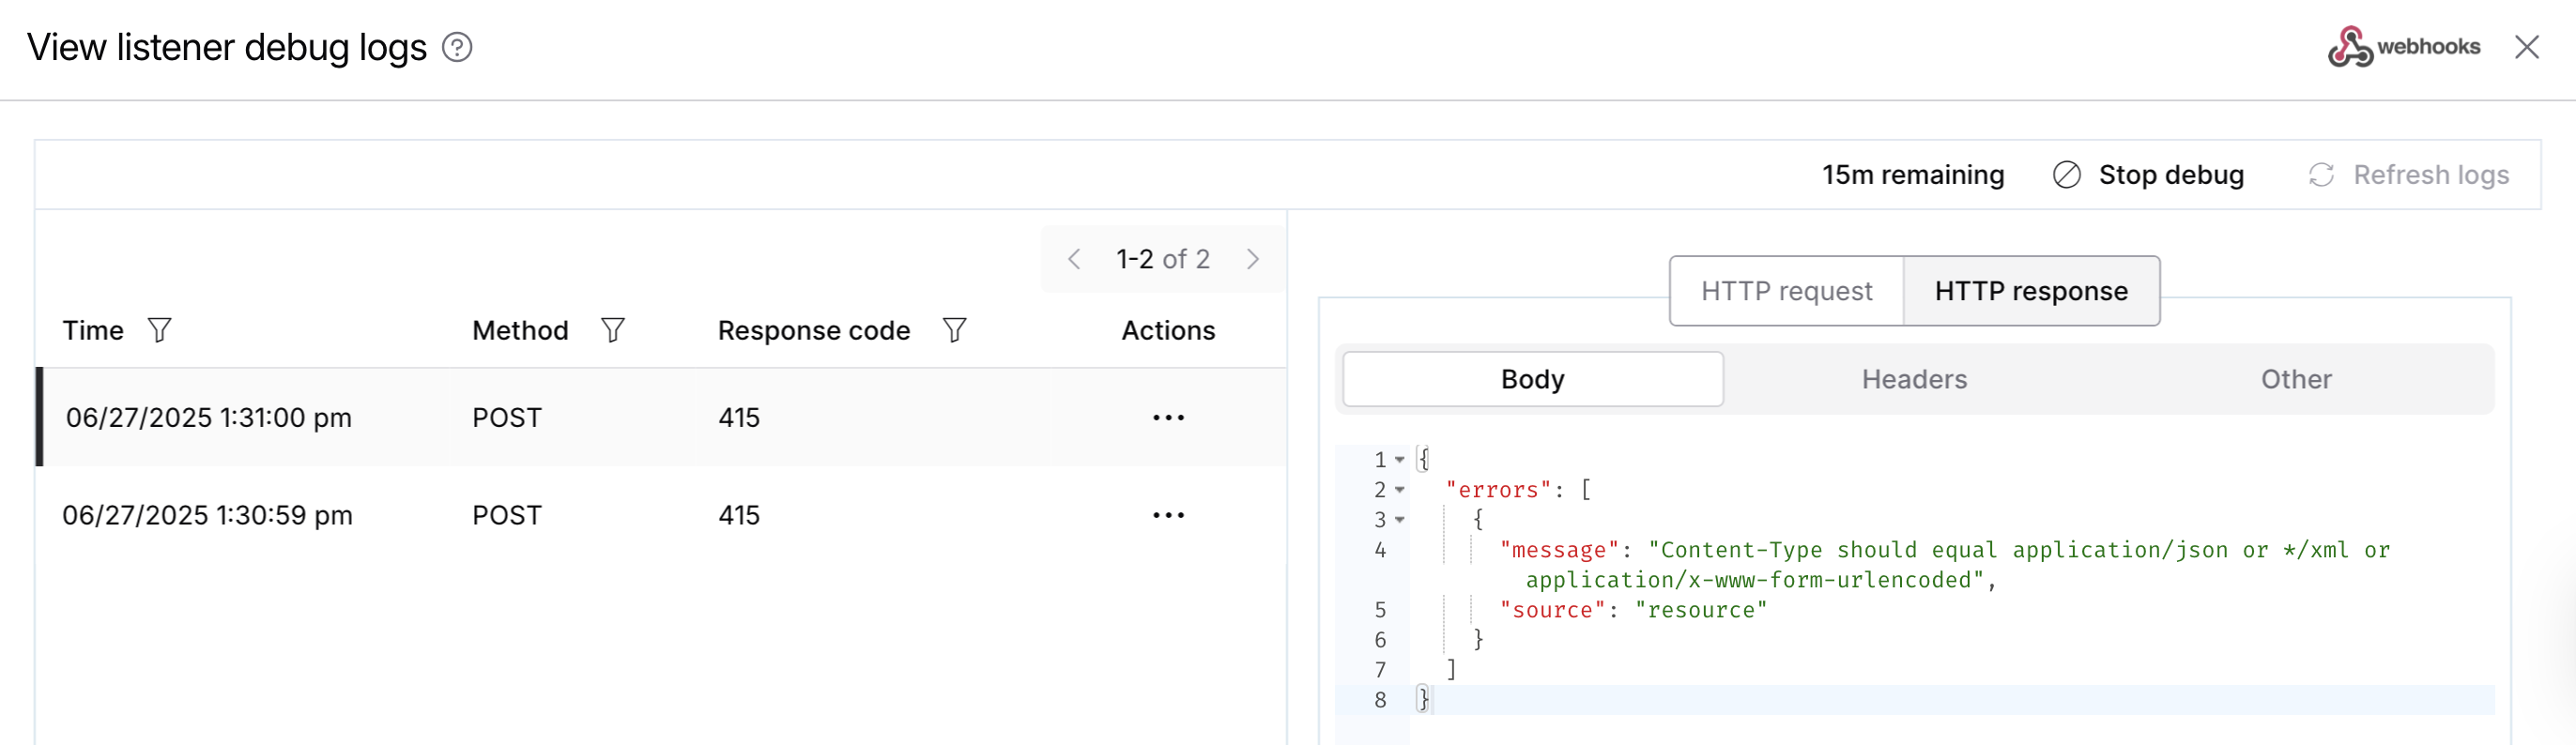2576x745 pixels.
Task: Click the View listener debug logs title
Action: point(227,47)
